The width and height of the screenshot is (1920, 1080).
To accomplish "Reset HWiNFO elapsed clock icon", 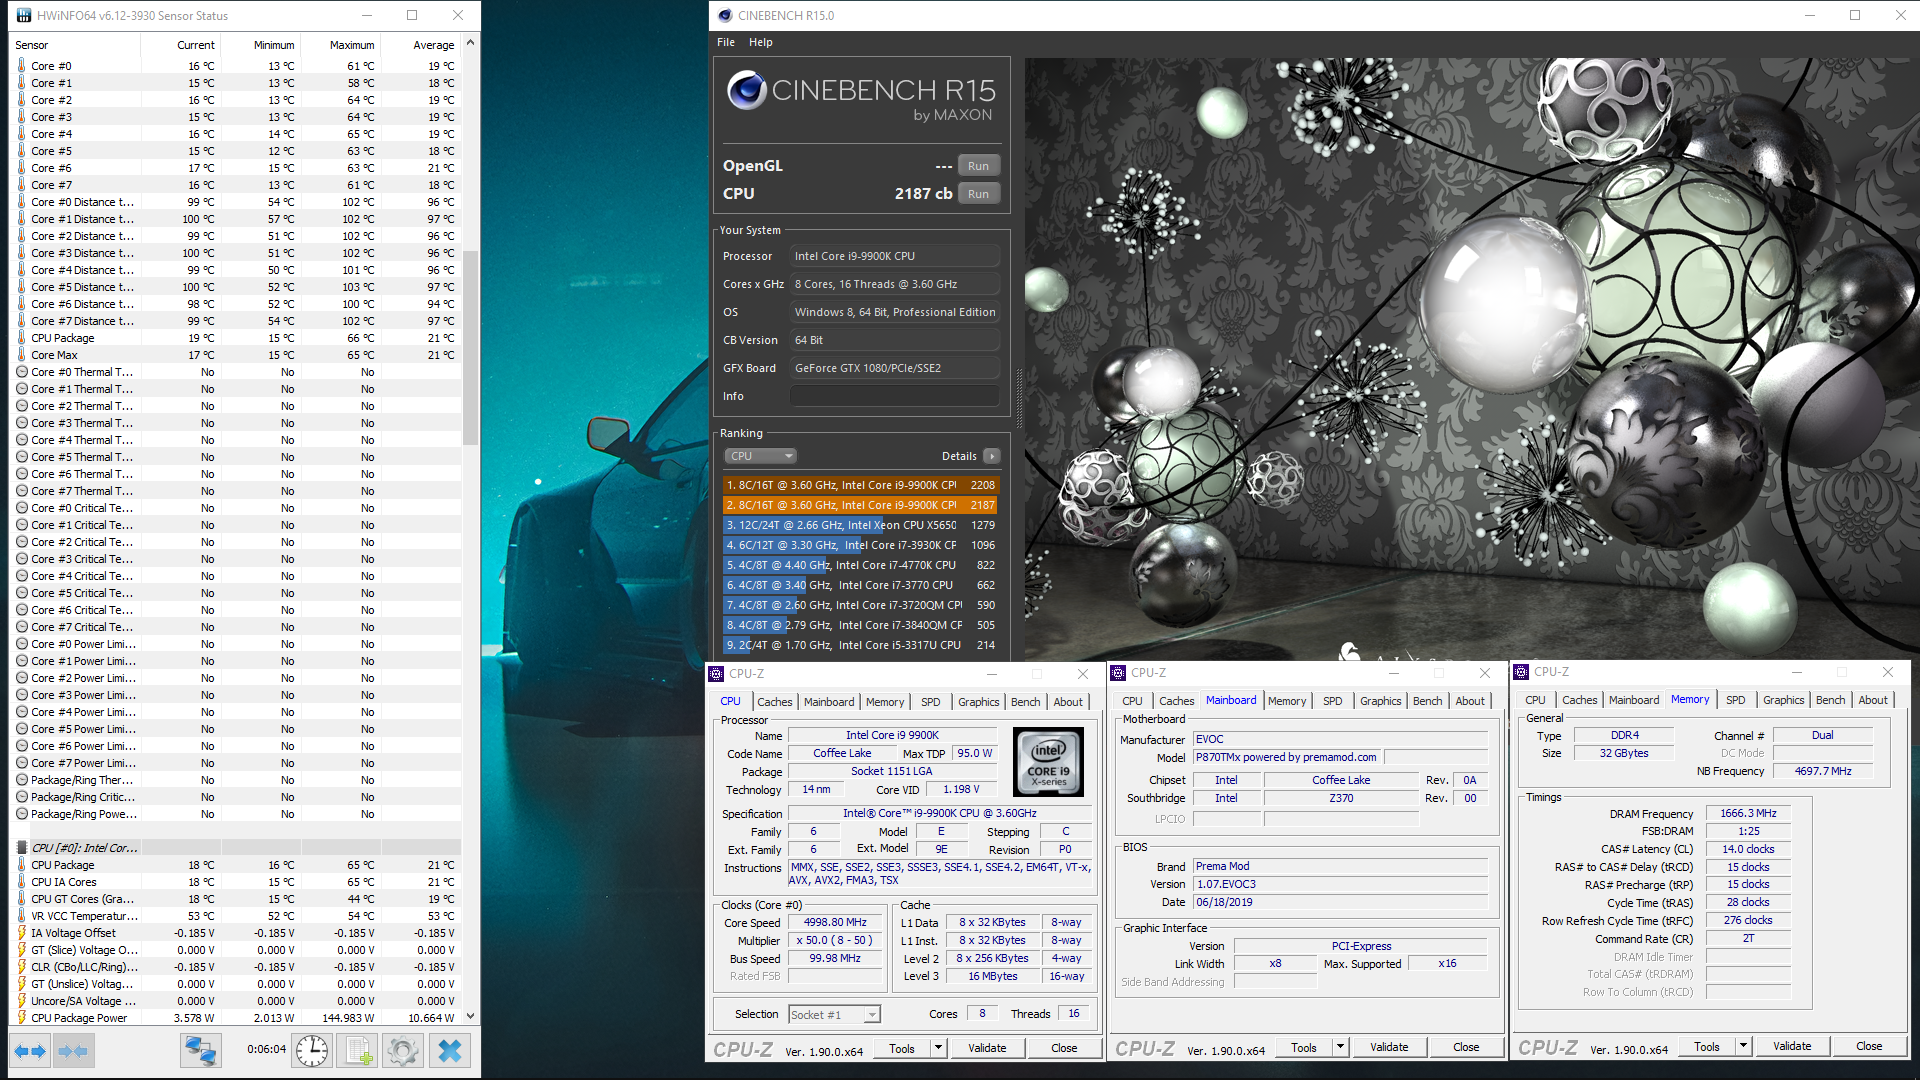I will [312, 1051].
